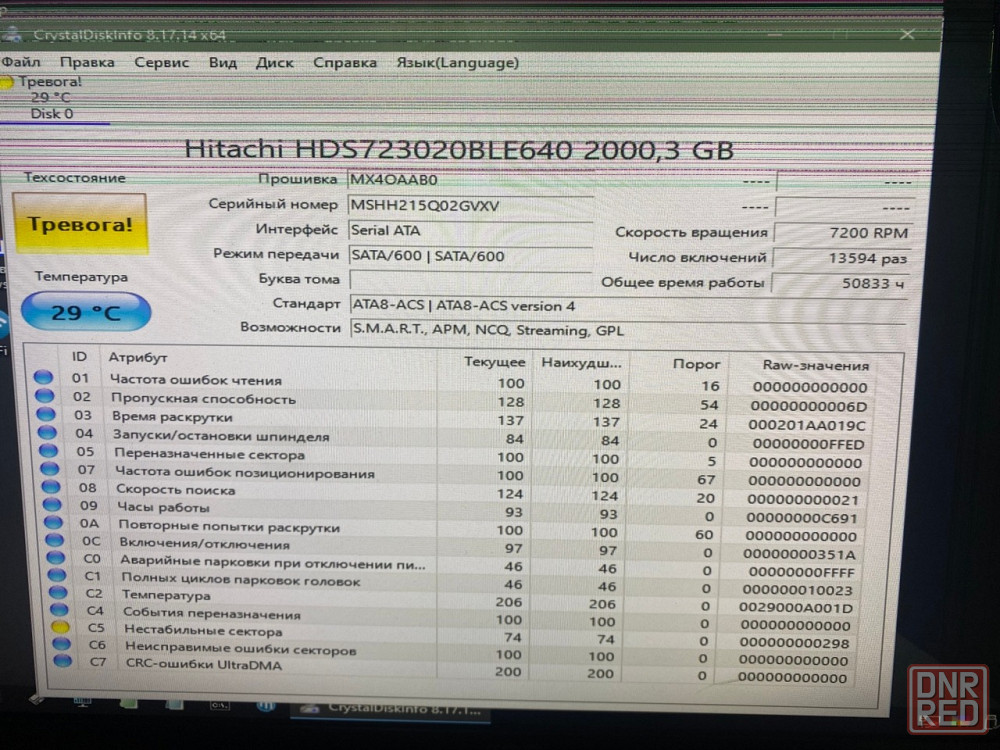
Task: Click the status circle on the Температура row
Action: point(58,593)
